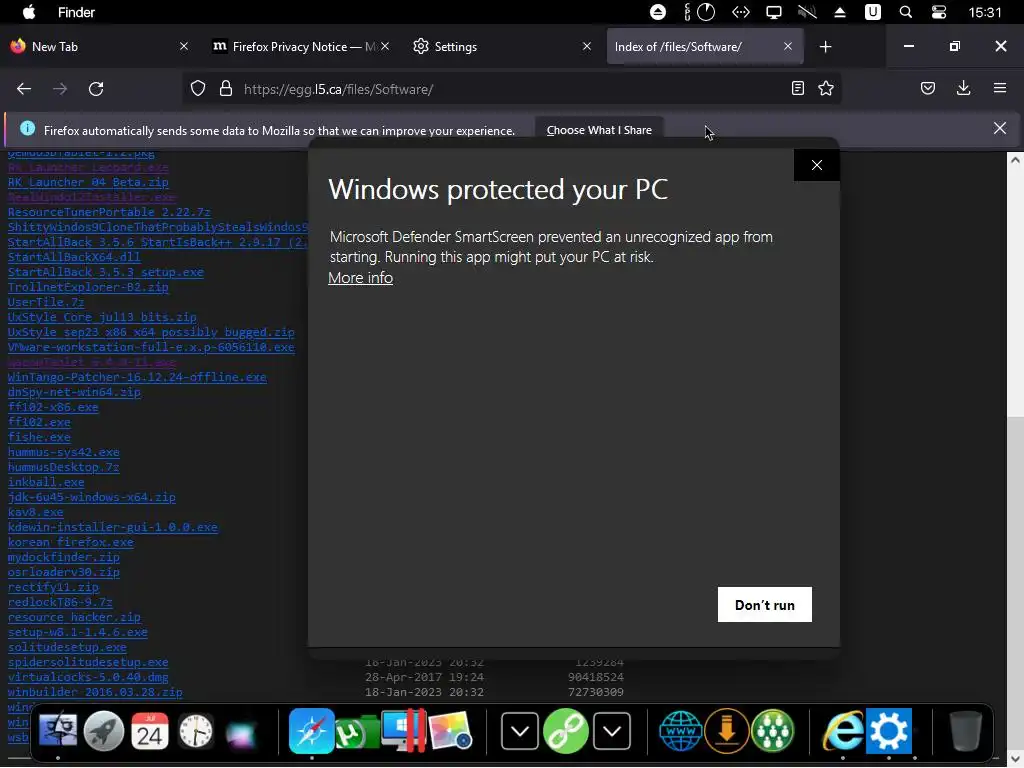This screenshot has width=1024, height=768.
Task: Open the network arrows status icon
Action: (741, 12)
